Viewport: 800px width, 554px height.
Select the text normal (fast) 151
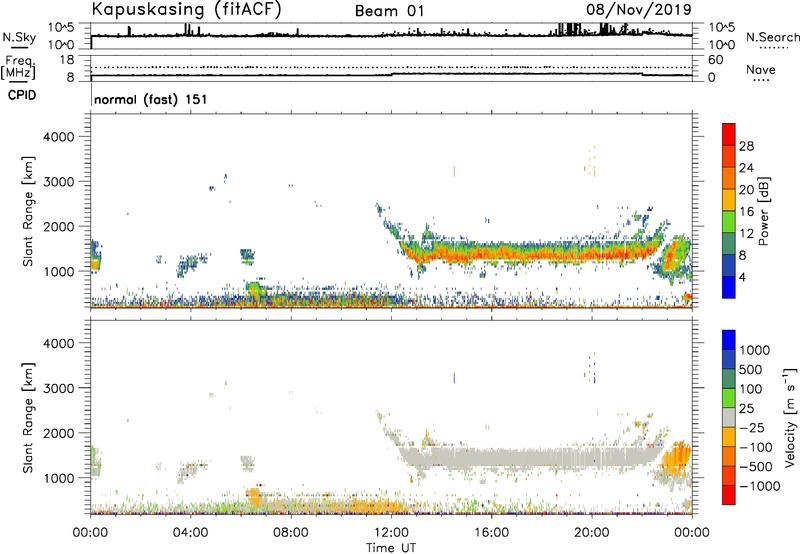[151, 99]
